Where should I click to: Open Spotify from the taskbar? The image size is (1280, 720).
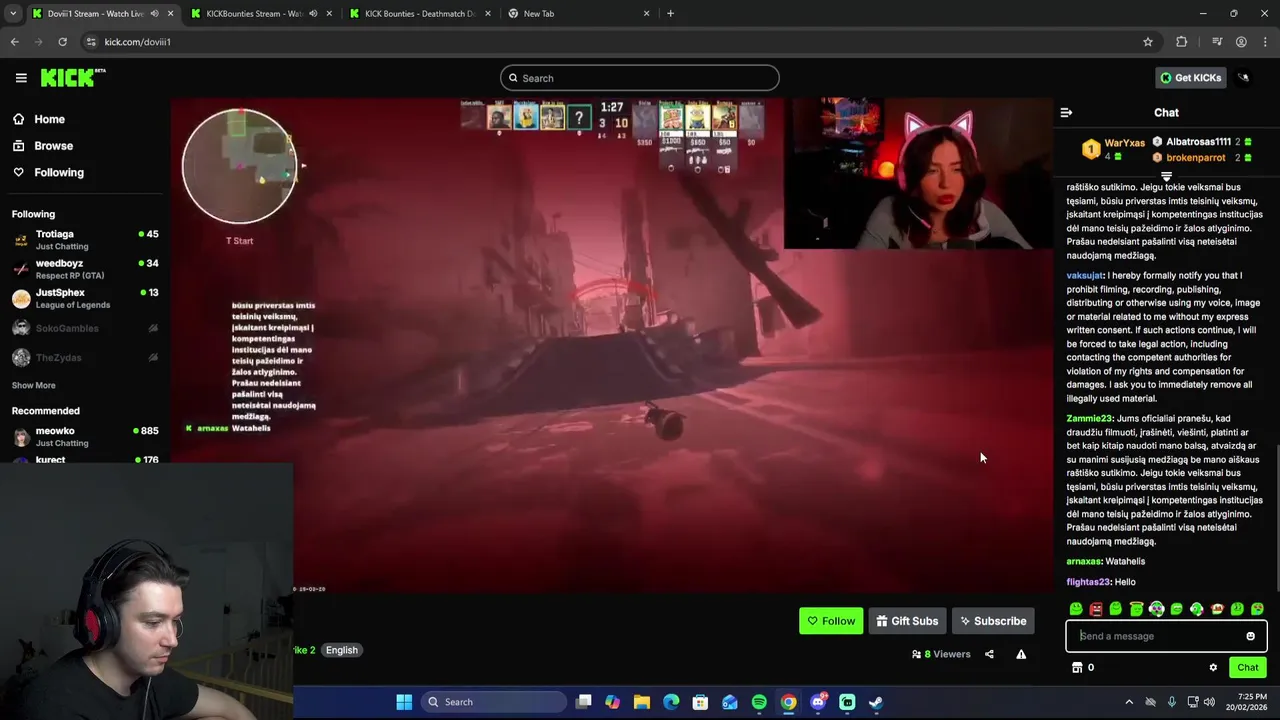(759, 702)
